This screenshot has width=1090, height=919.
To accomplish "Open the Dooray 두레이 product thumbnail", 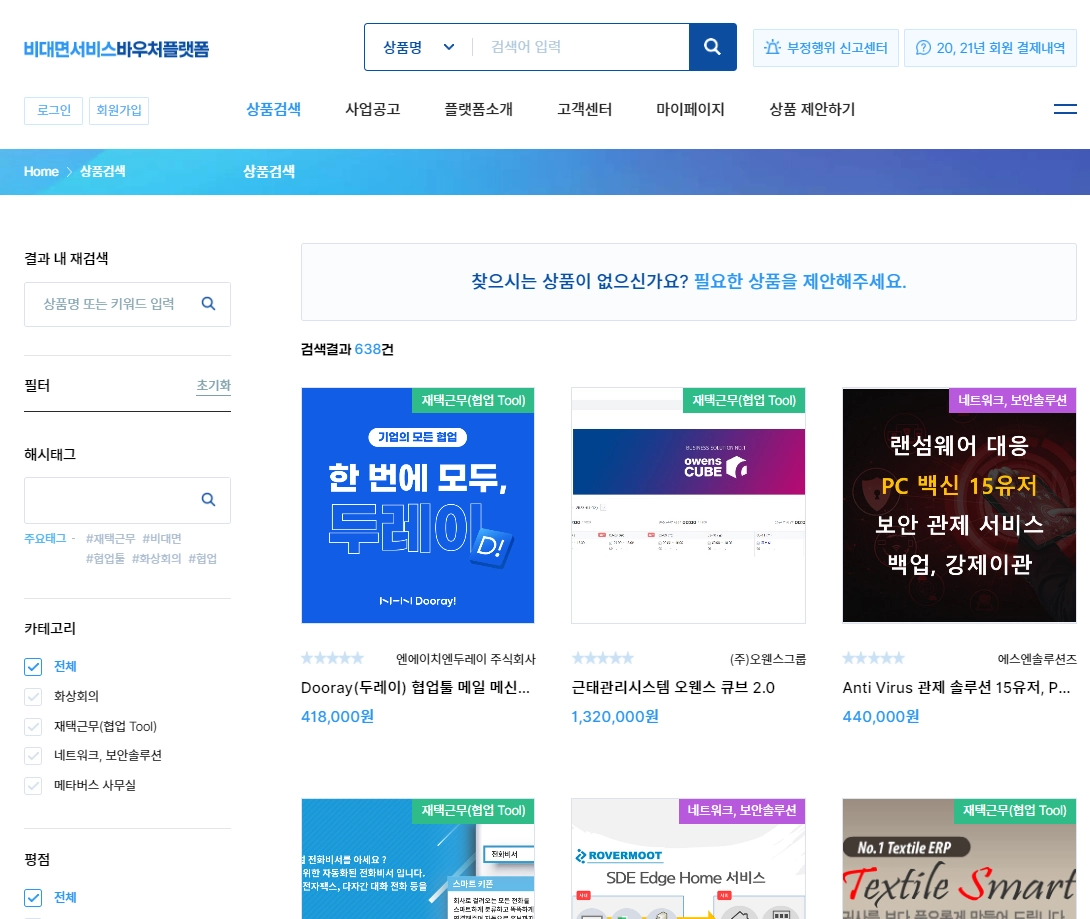I will [418, 505].
